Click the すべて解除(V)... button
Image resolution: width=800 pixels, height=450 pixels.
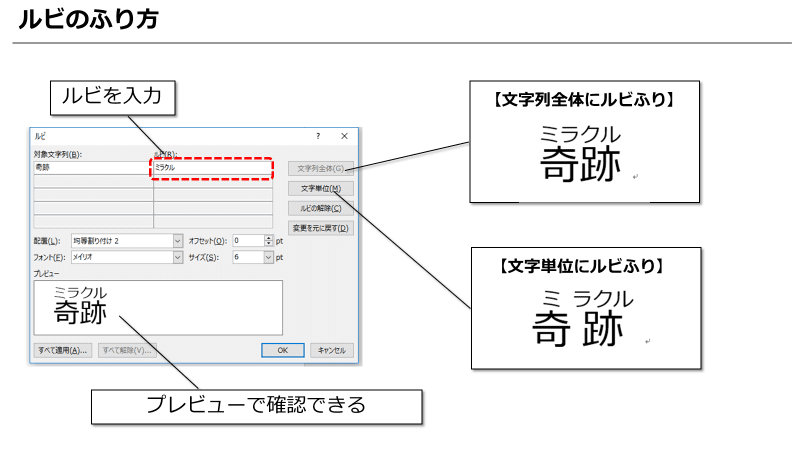coord(127,351)
